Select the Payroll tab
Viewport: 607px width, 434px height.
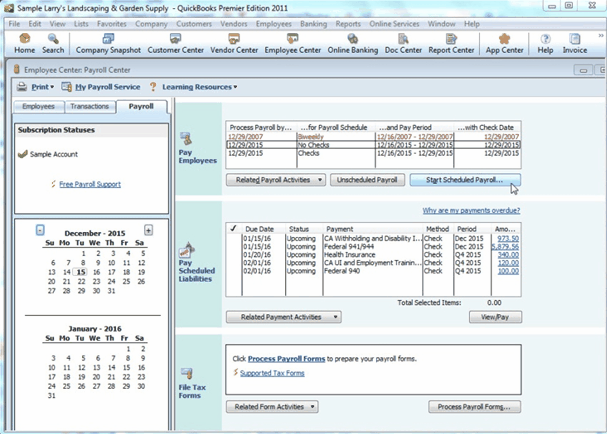[x=141, y=106]
